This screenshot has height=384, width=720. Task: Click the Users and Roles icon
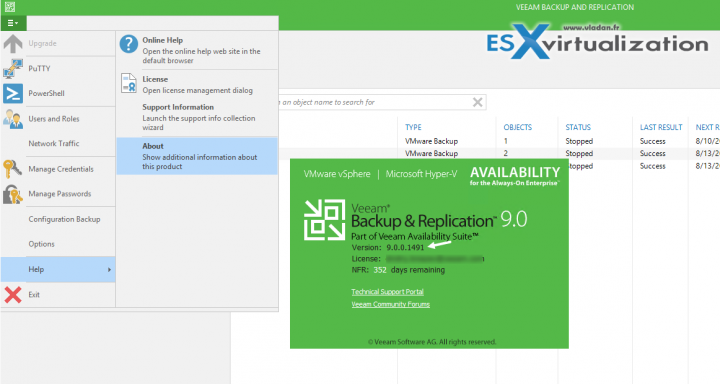(13, 119)
